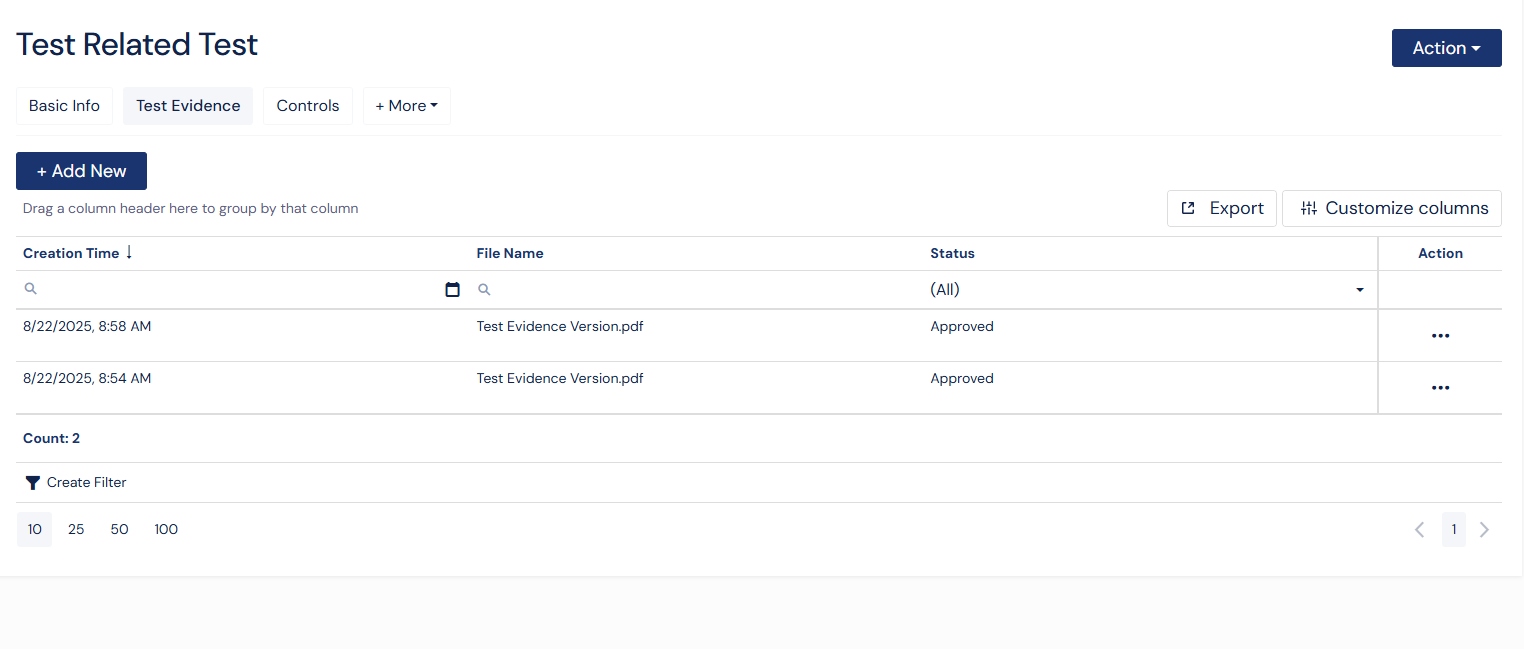Go to the previous page arrow
Image resolution: width=1524 pixels, height=649 pixels.
point(1419,530)
